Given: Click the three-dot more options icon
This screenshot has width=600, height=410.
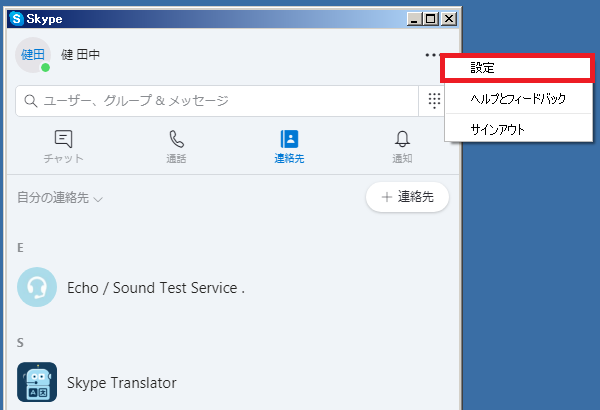Looking at the screenshot, I should (x=431, y=55).
